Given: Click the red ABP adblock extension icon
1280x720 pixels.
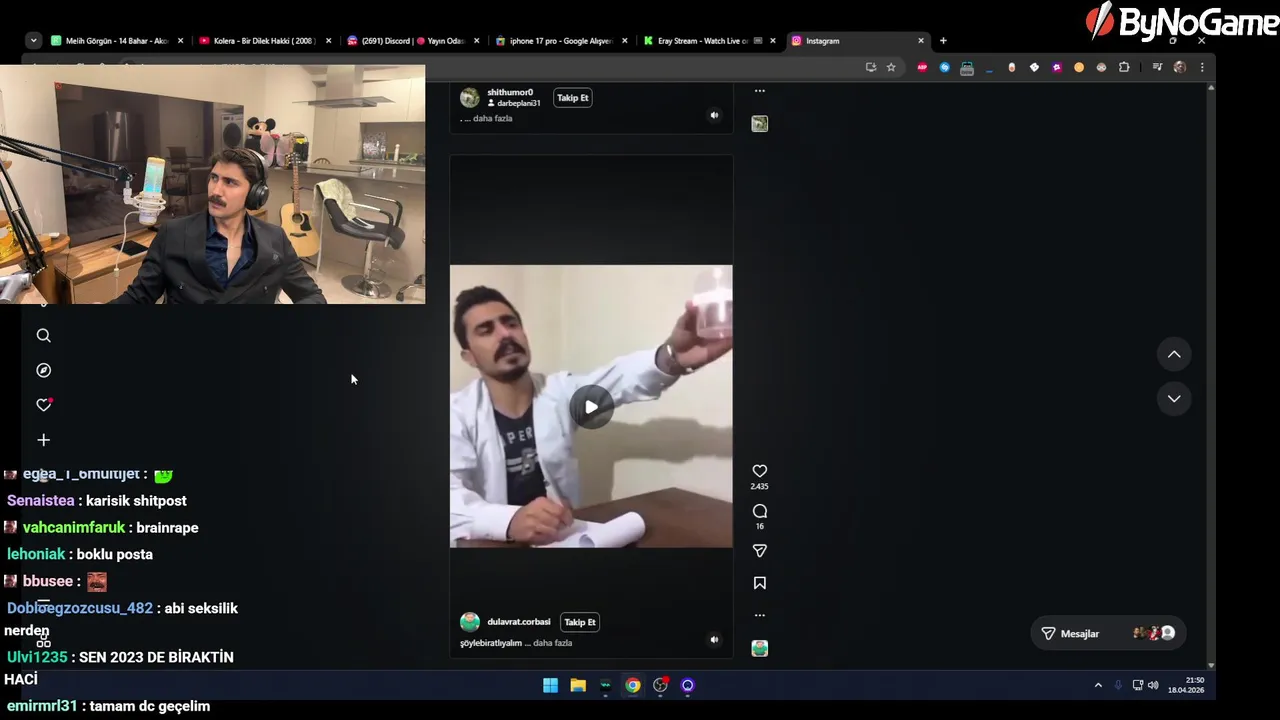Looking at the screenshot, I should coord(922,67).
